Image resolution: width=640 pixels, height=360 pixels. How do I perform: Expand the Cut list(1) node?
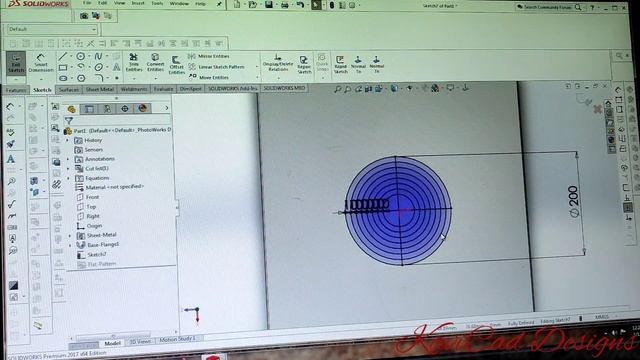point(68,169)
